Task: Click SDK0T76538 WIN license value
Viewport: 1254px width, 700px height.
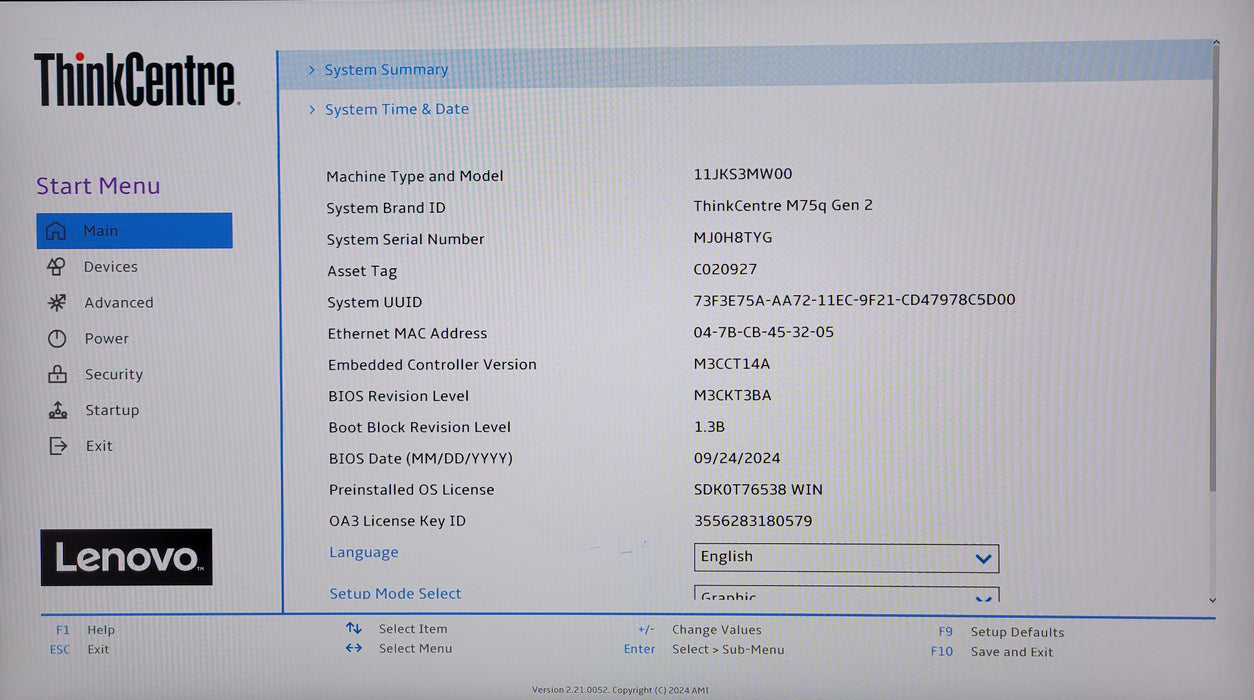Action: (x=759, y=489)
